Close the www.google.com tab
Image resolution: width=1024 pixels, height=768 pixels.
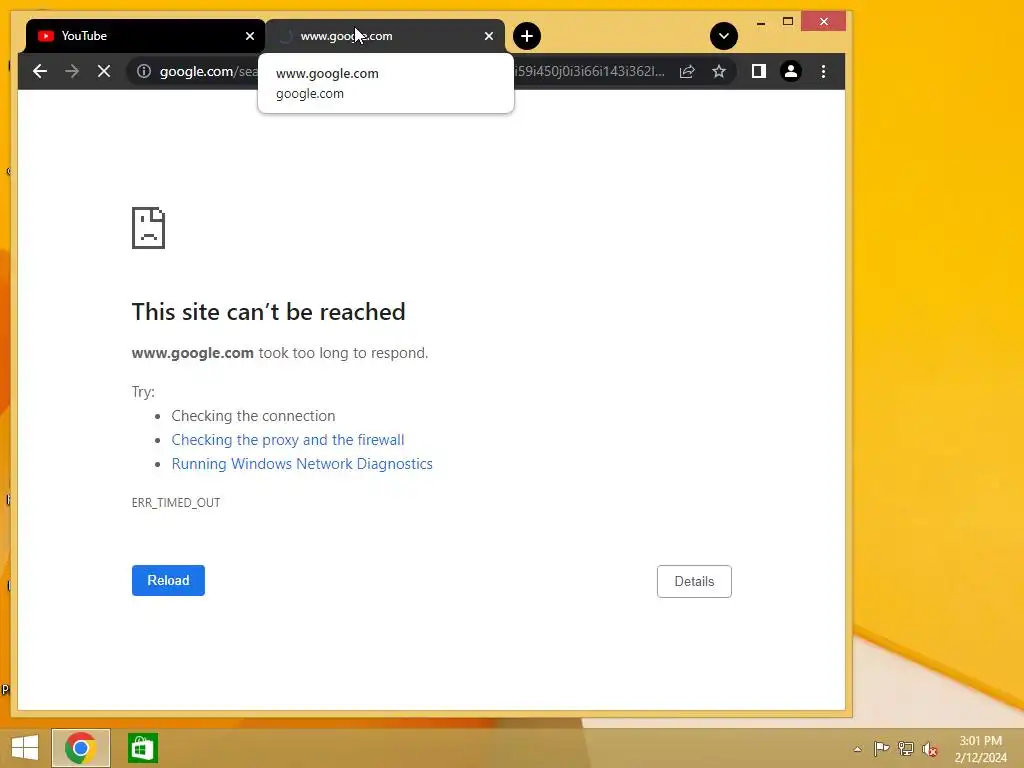[488, 36]
